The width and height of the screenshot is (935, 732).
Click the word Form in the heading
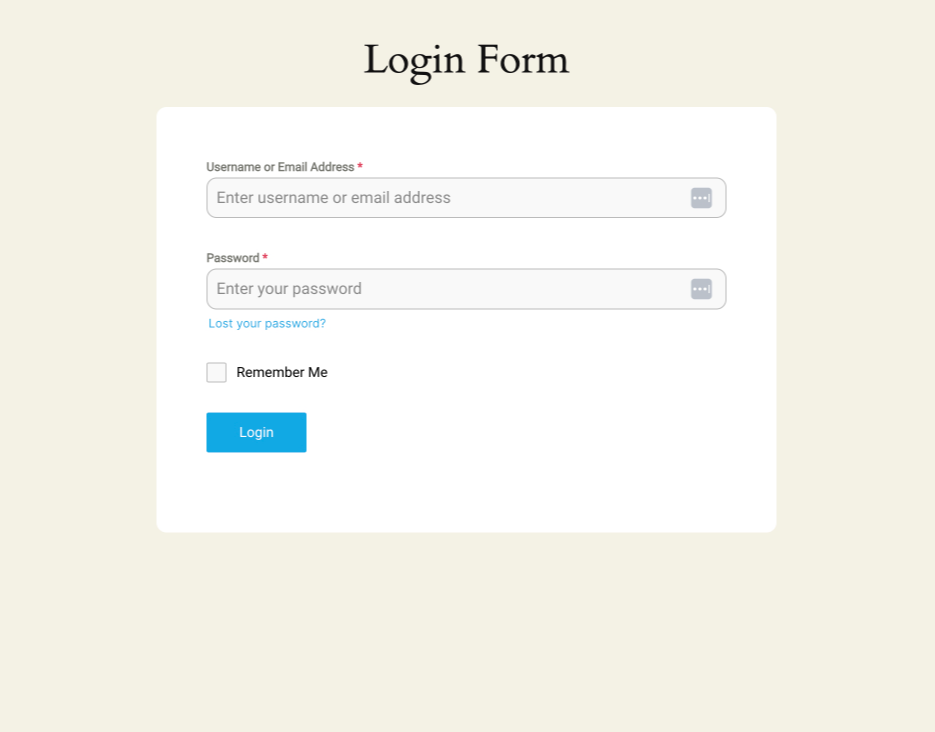(x=522, y=60)
